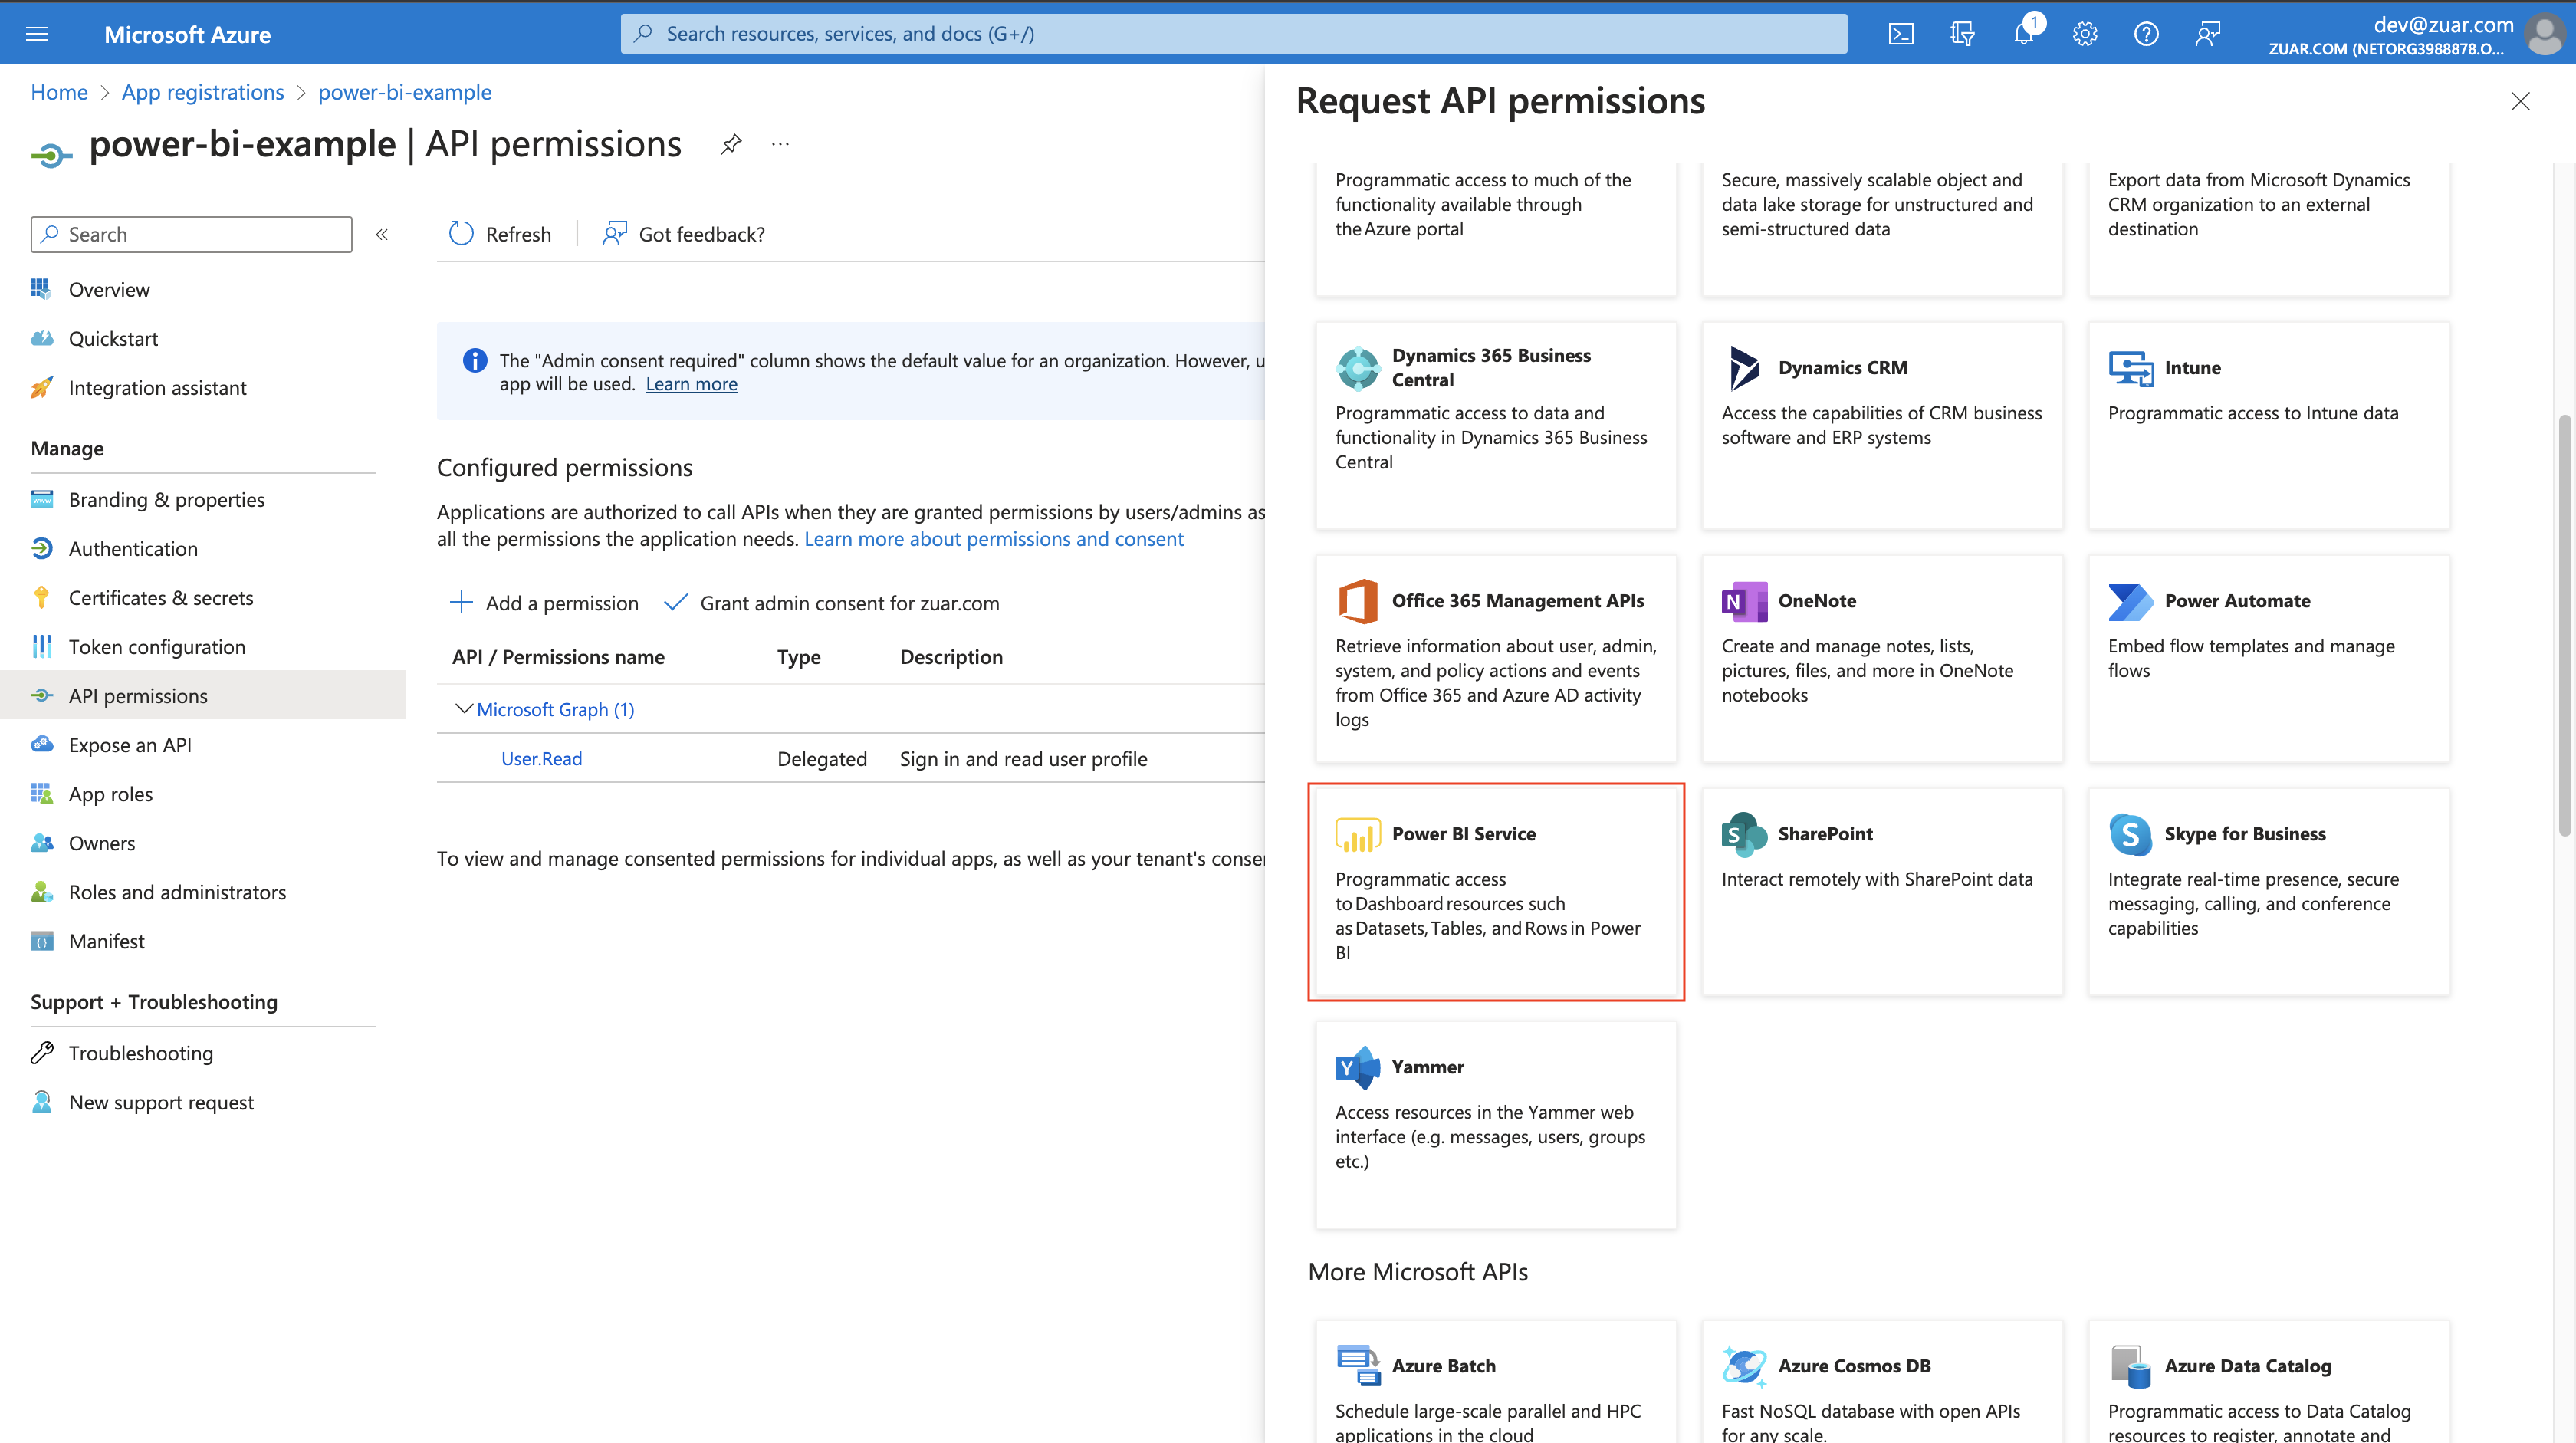The height and width of the screenshot is (1443, 2576).
Task: Select the SharePoint API tile
Action: click(x=1882, y=892)
